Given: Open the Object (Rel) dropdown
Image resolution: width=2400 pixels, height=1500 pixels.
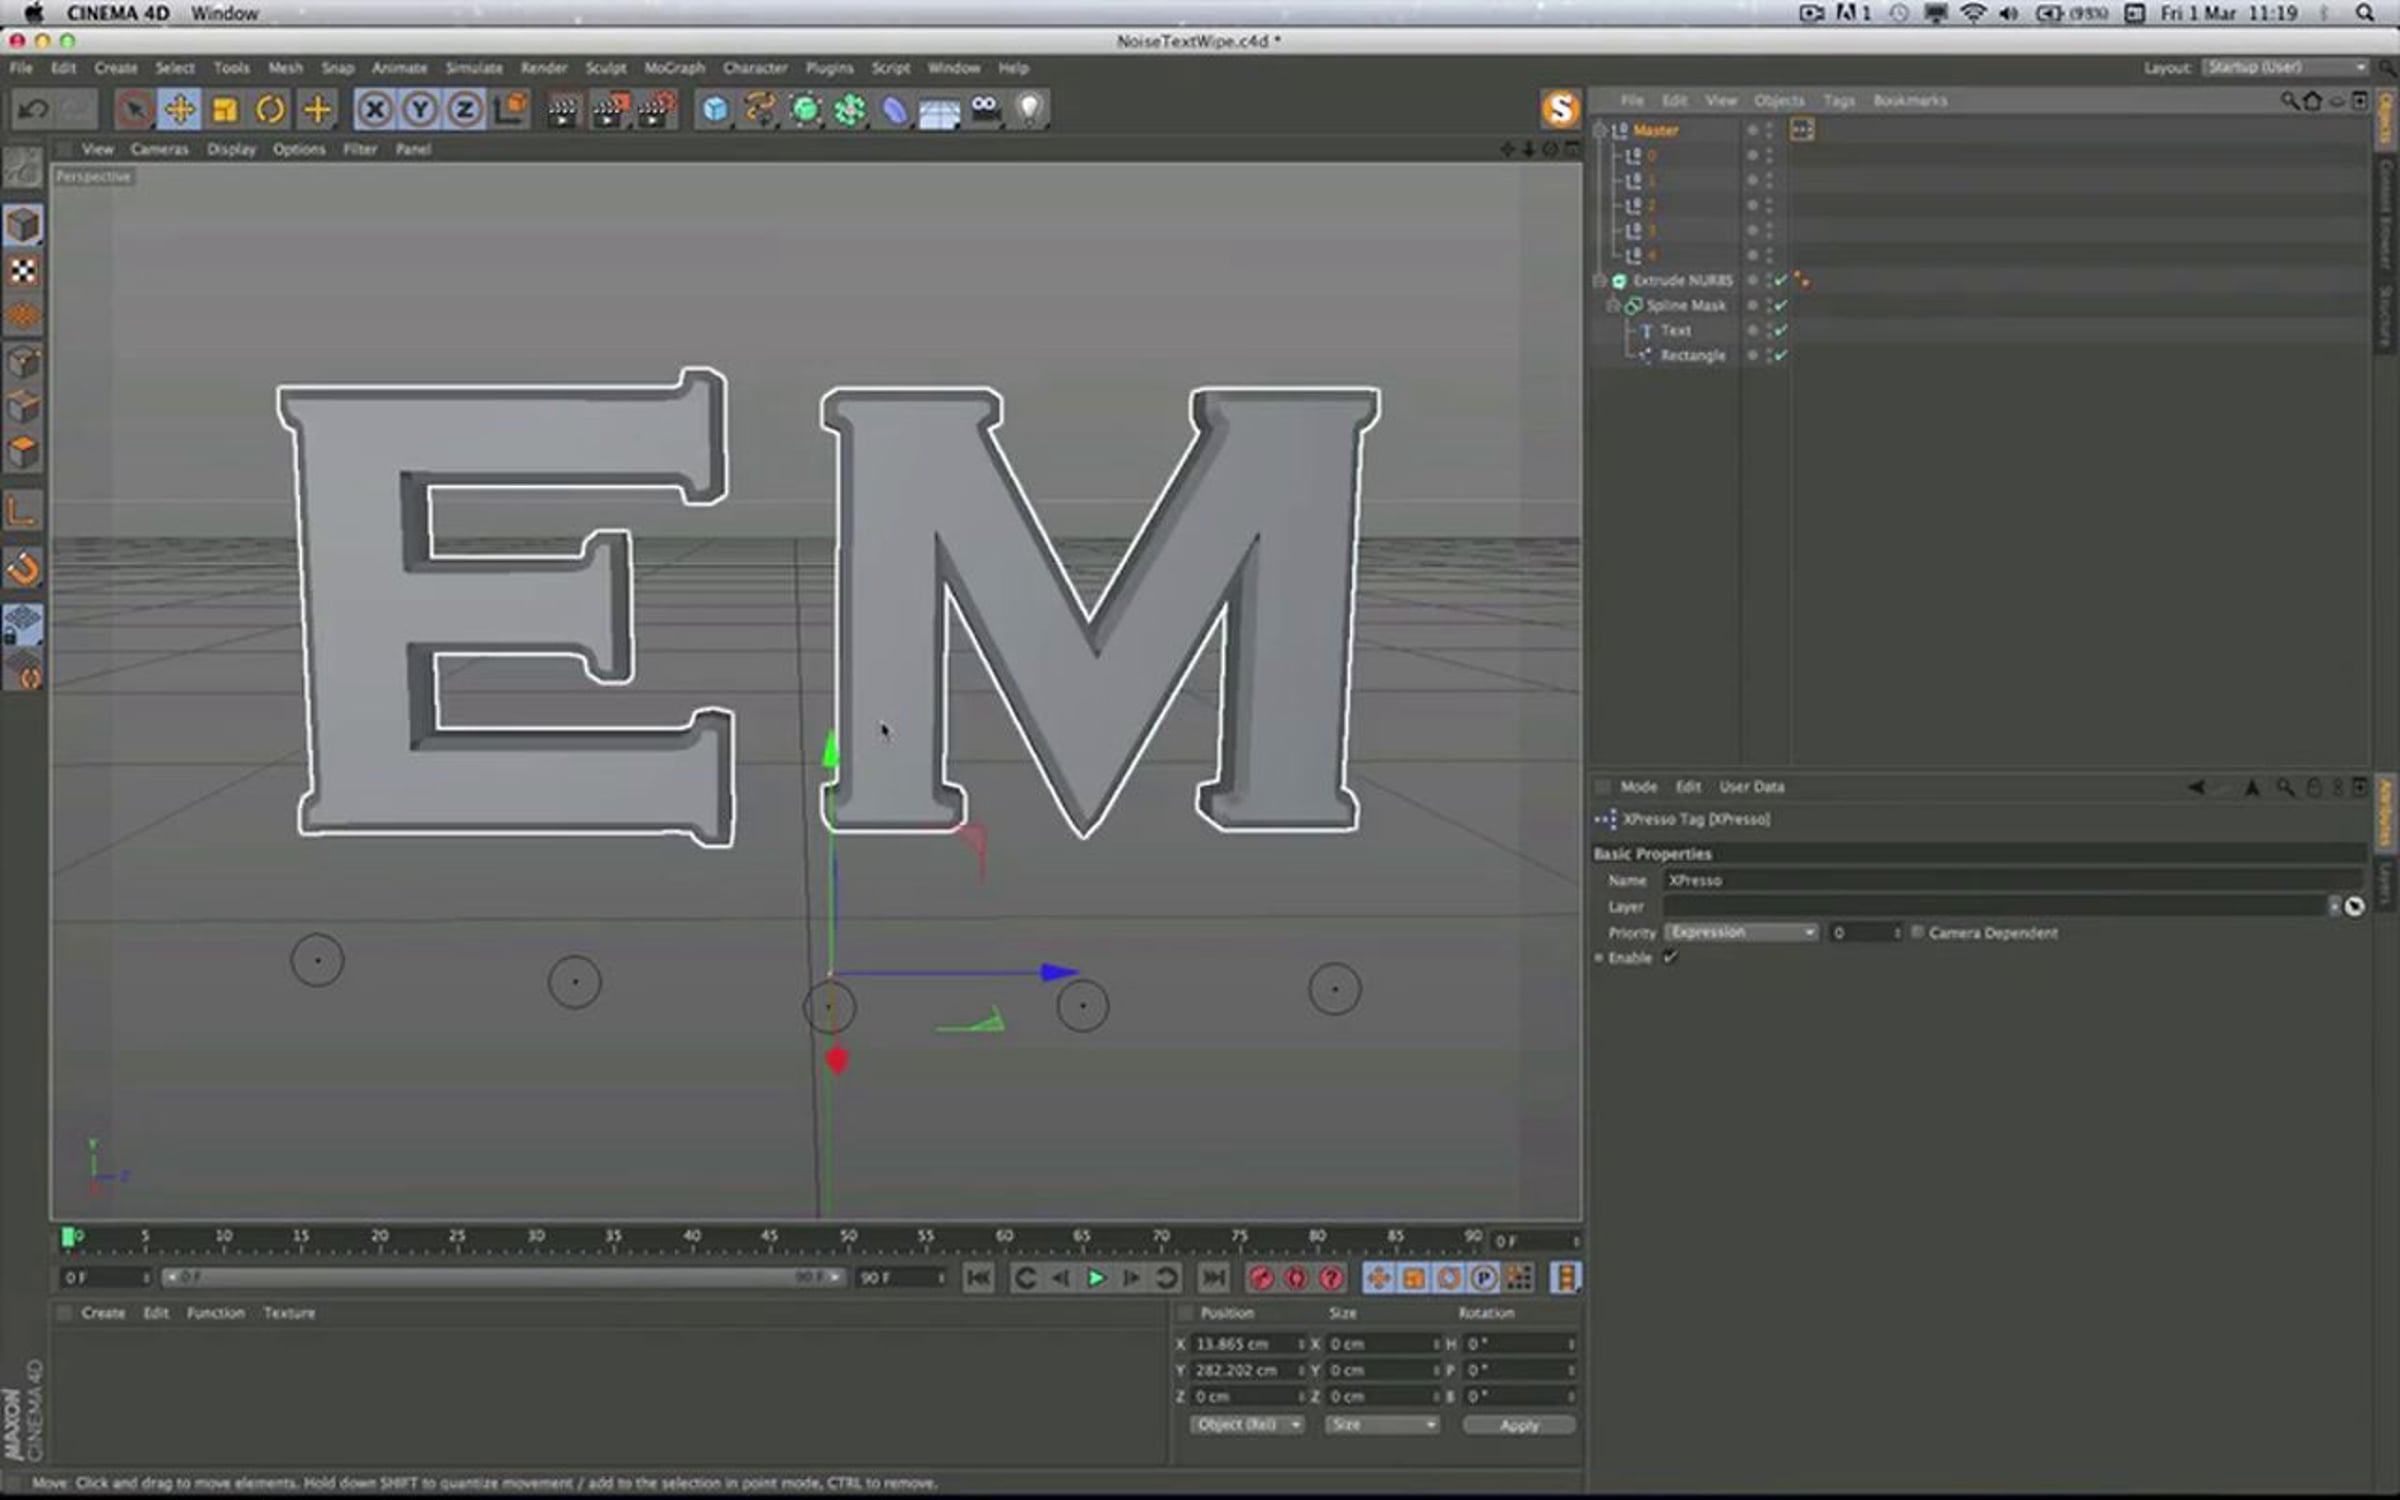Looking at the screenshot, I should (x=1247, y=1424).
